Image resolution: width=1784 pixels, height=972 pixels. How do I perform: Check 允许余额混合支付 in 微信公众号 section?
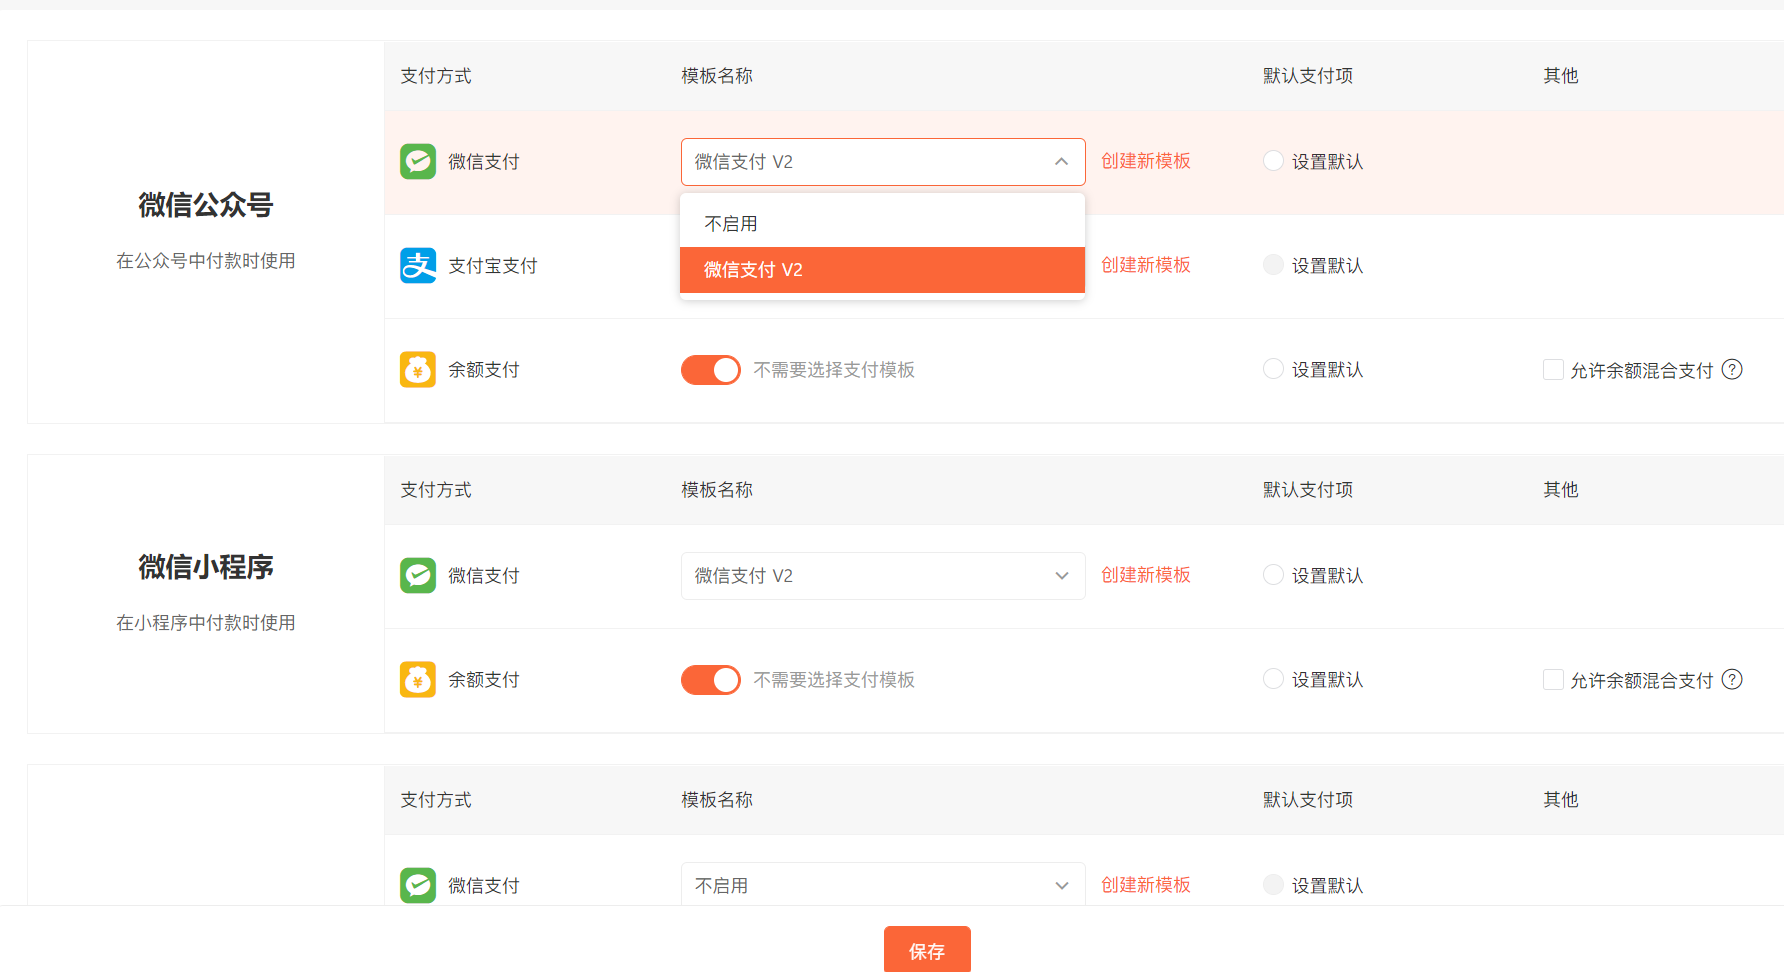(x=1553, y=370)
